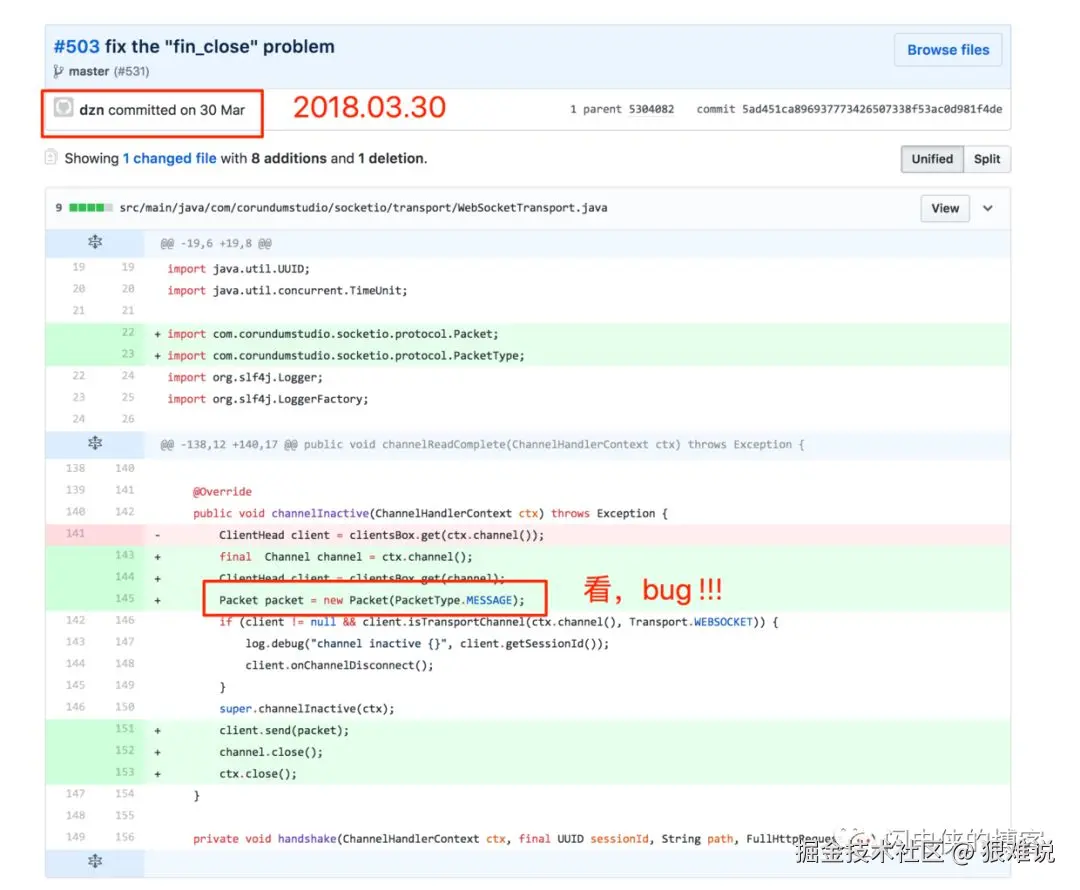The height and width of the screenshot is (890, 1080).
Task: Open WebSocketTransport.java file path link
Action: [363, 207]
